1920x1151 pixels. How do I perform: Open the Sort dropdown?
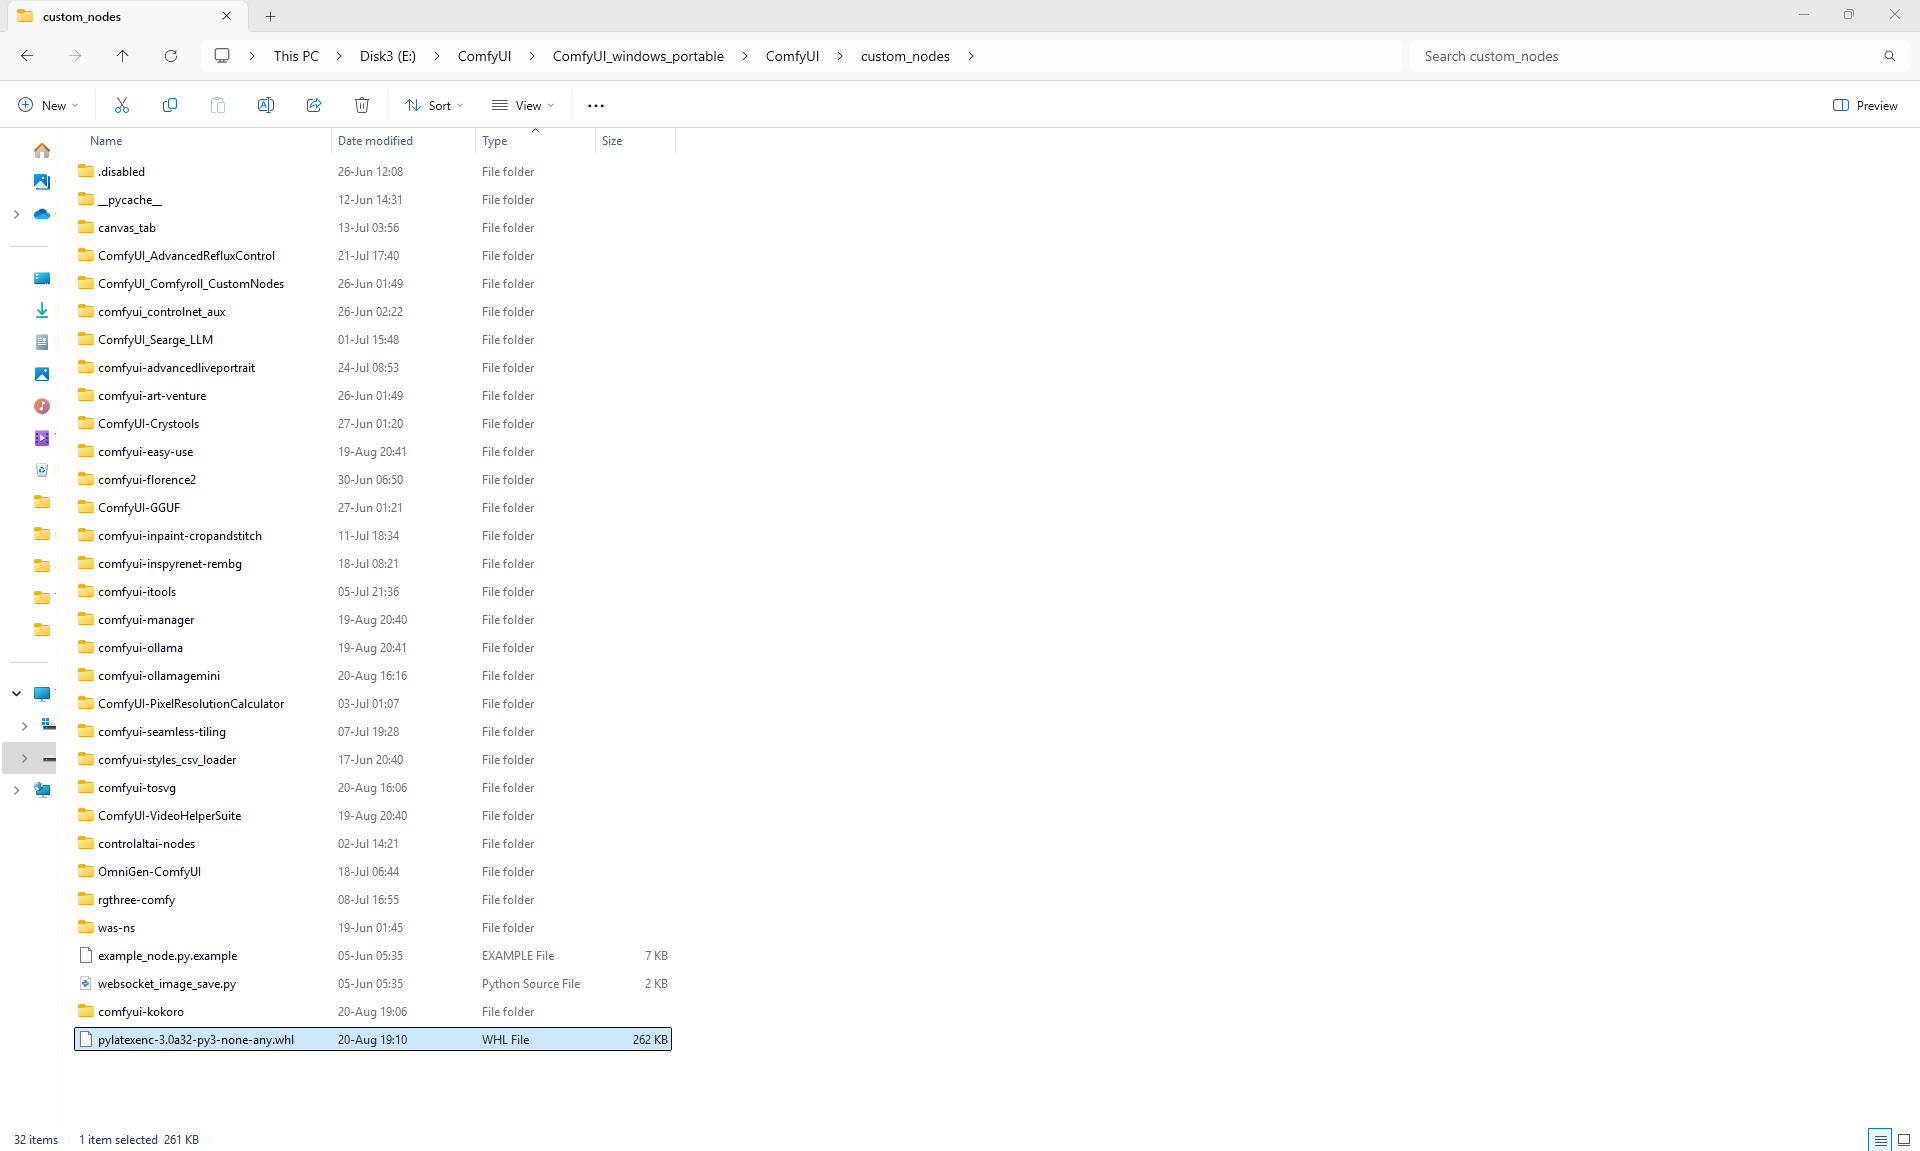pos(434,105)
